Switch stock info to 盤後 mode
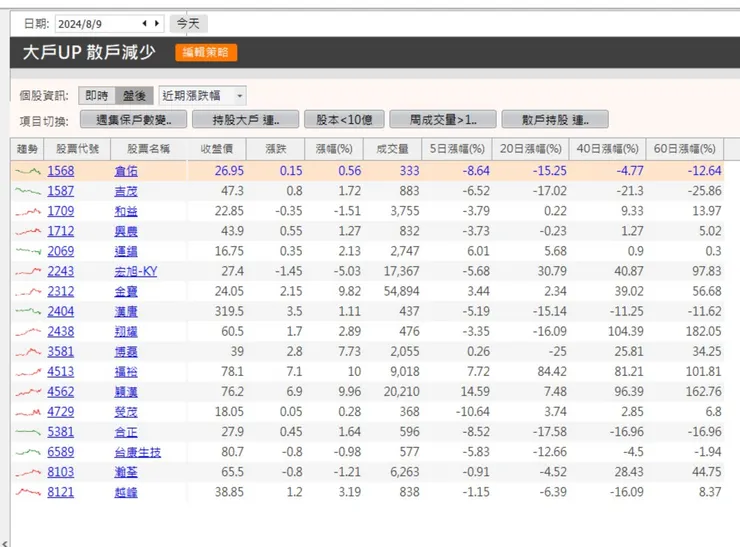 [135, 96]
